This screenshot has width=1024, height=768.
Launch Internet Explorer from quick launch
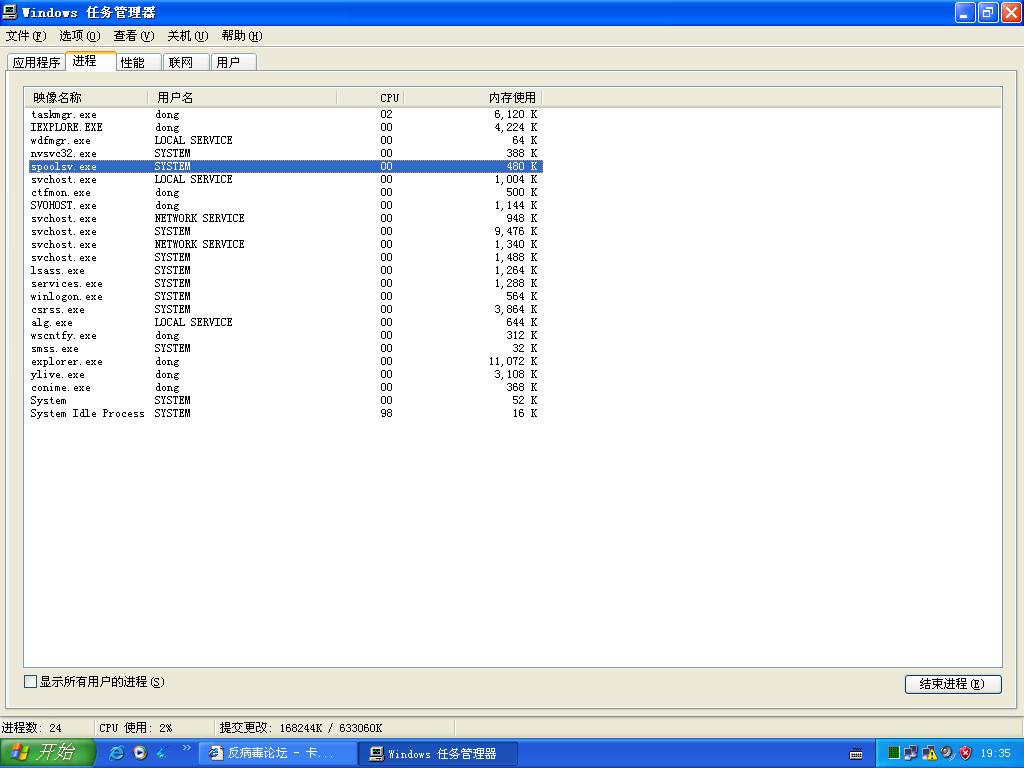pos(116,753)
